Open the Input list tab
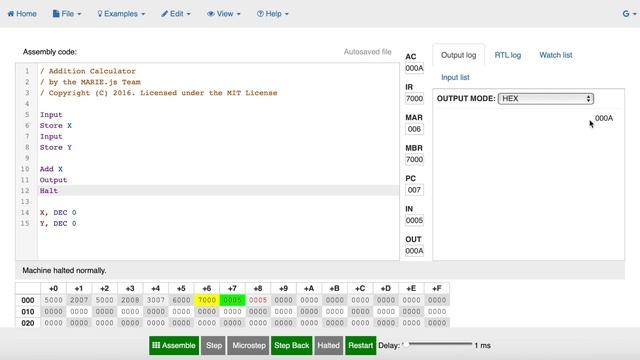 point(455,77)
